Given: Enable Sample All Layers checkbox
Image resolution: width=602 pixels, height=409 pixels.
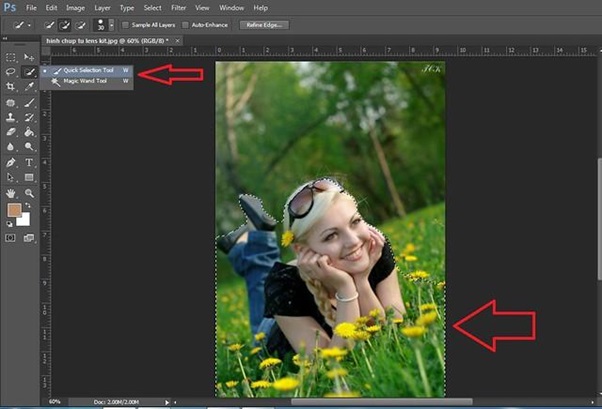Looking at the screenshot, I should click(x=125, y=25).
